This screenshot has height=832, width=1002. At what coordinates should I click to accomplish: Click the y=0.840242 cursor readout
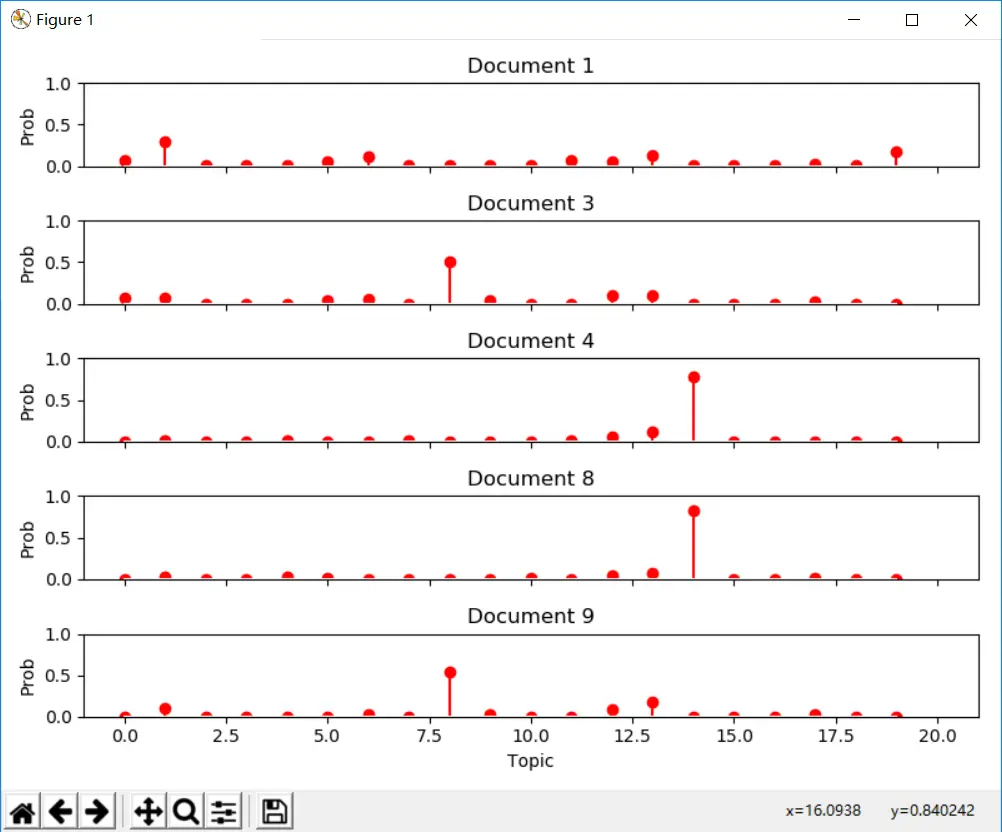click(932, 810)
